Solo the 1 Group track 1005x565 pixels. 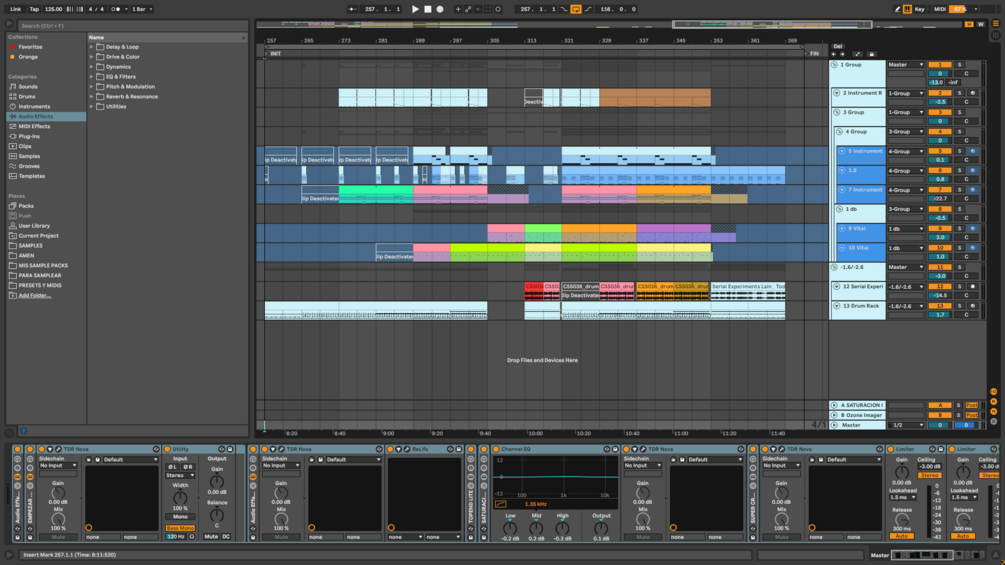point(959,65)
